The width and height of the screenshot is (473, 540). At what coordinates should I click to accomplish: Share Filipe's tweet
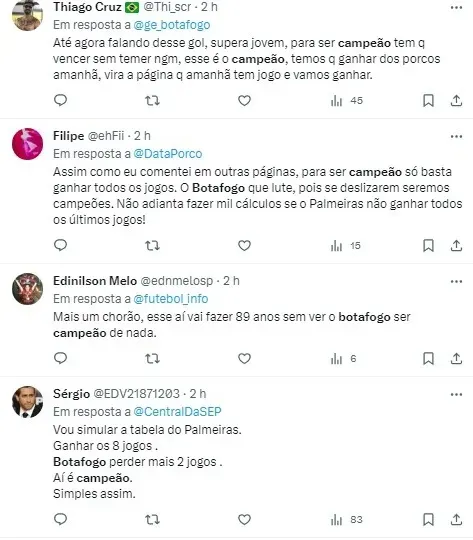click(x=456, y=246)
